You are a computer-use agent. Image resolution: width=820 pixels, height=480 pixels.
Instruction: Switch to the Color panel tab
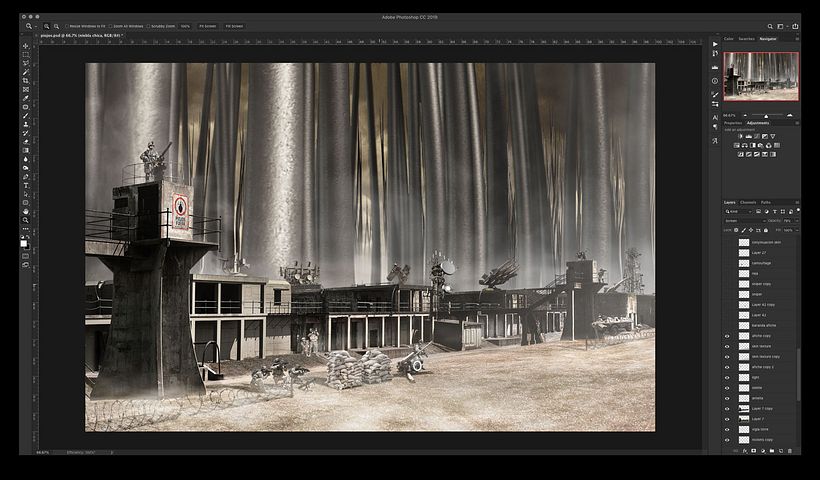tap(728, 39)
